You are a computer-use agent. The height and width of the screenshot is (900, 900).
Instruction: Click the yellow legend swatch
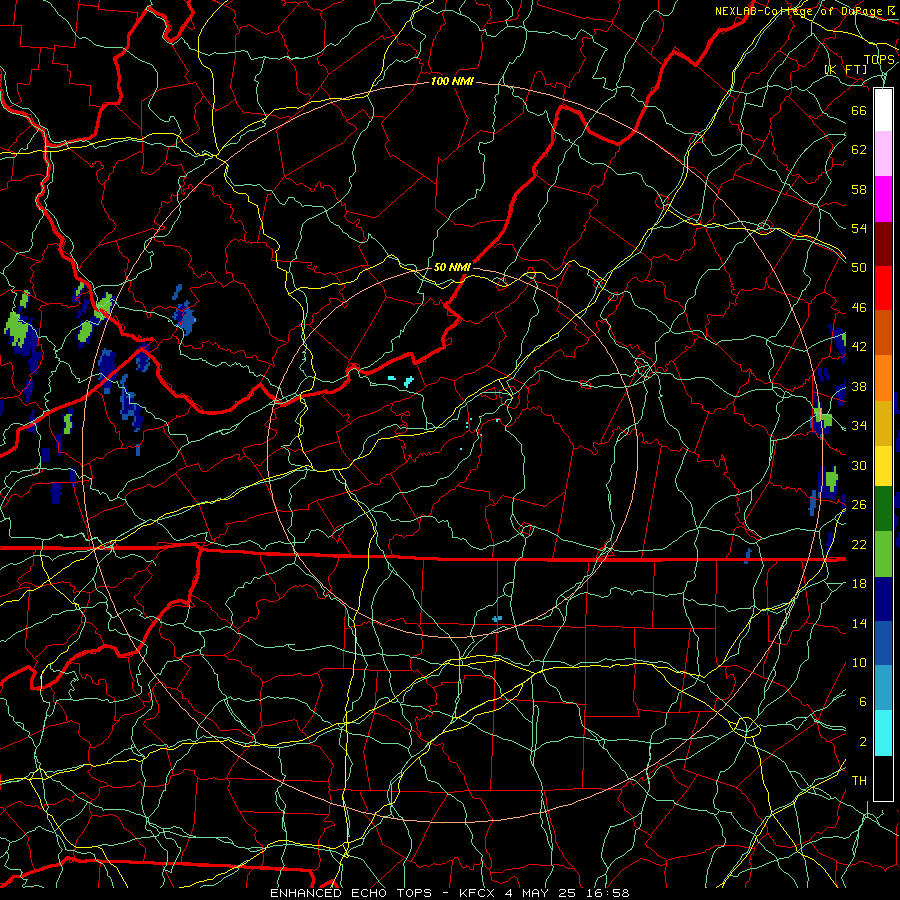pyautogui.click(x=883, y=465)
